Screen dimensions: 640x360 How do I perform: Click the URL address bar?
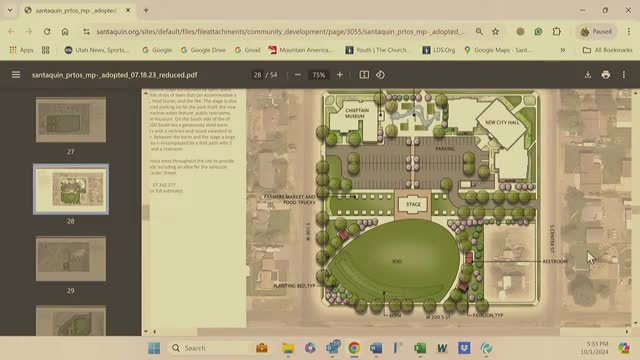pyautogui.click(x=280, y=31)
